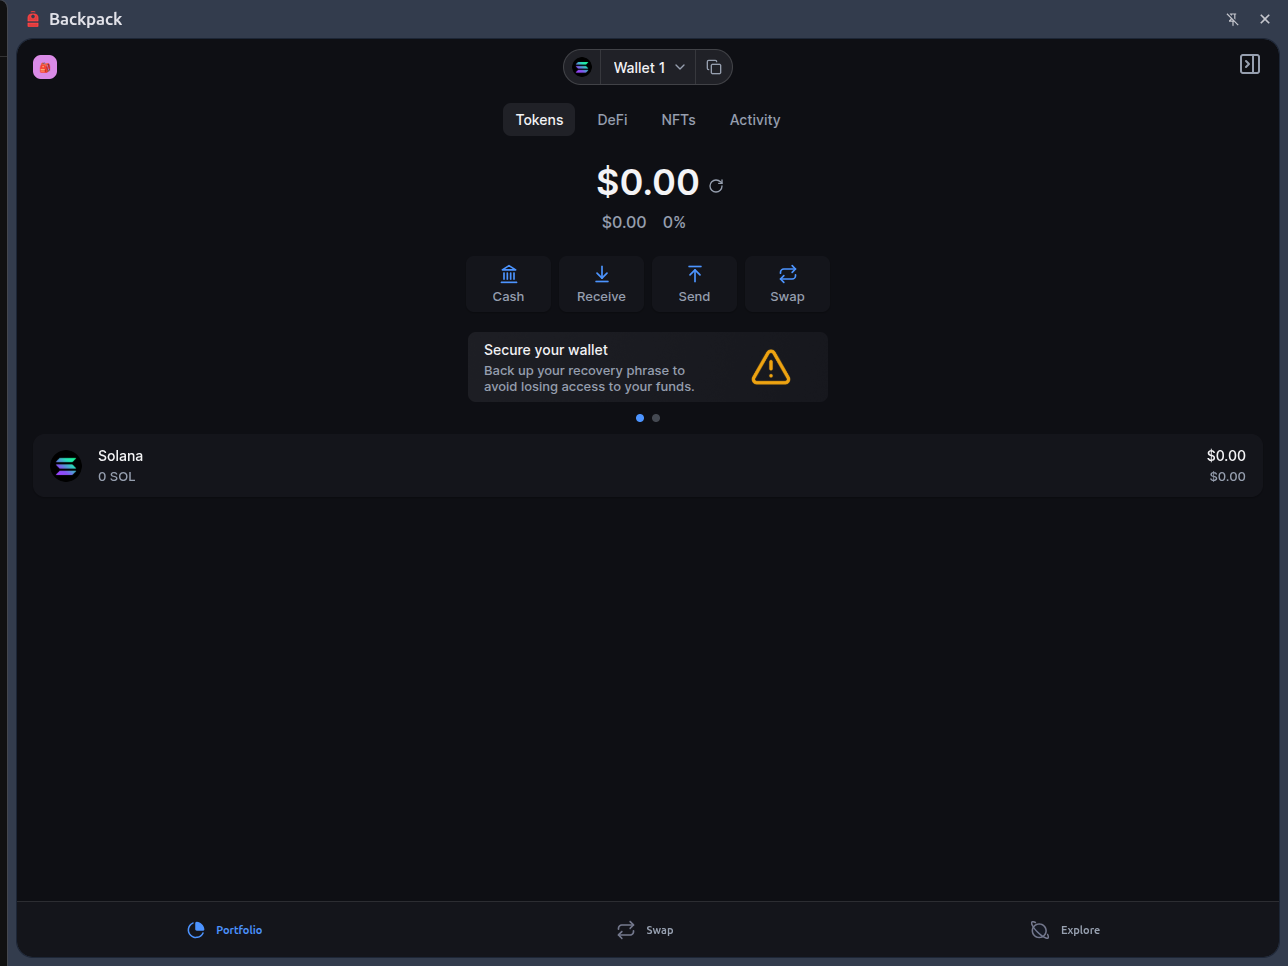This screenshot has width=1288, height=966.
Task: Click the Backpack logo in the title bar
Action: pos(33,19)
